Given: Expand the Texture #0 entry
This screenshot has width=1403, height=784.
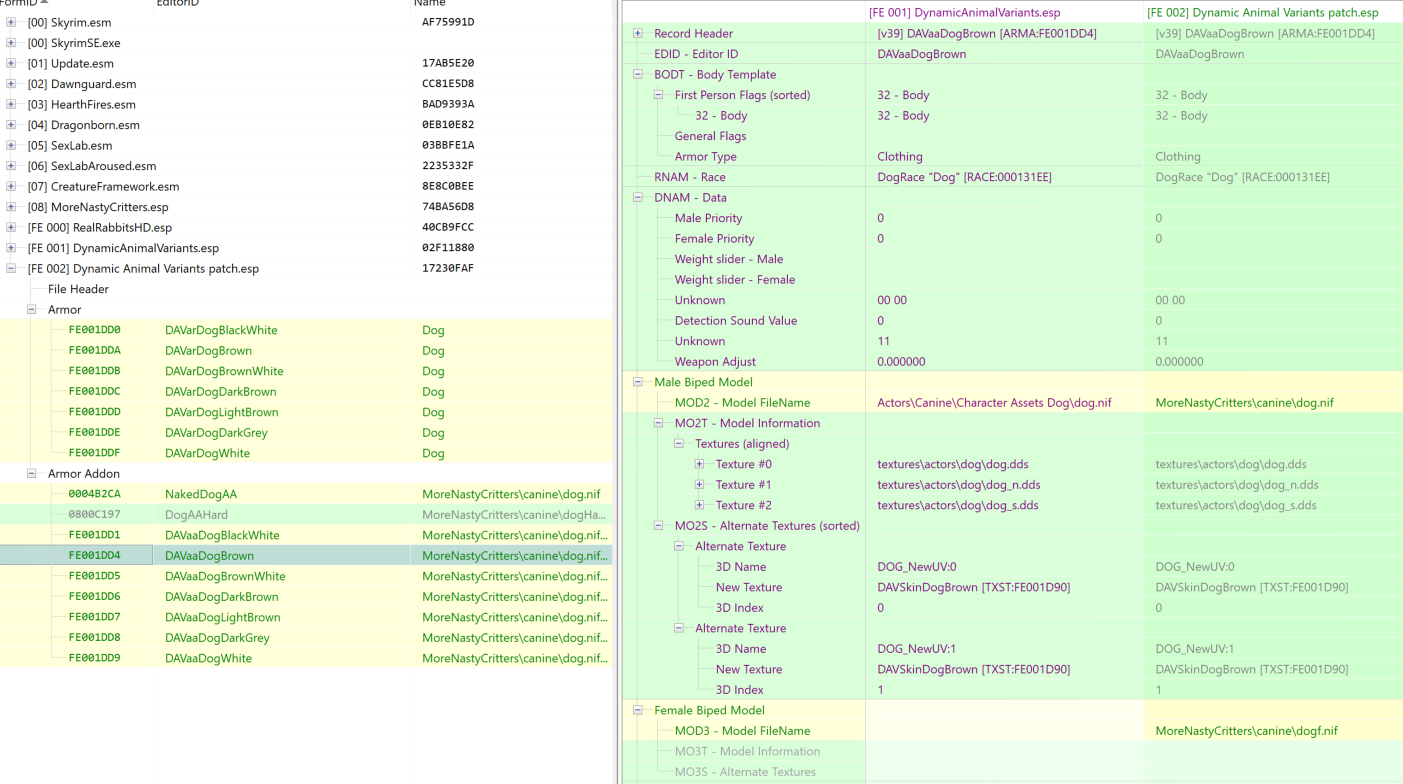Looking at the screenshot, I should 700,464.
